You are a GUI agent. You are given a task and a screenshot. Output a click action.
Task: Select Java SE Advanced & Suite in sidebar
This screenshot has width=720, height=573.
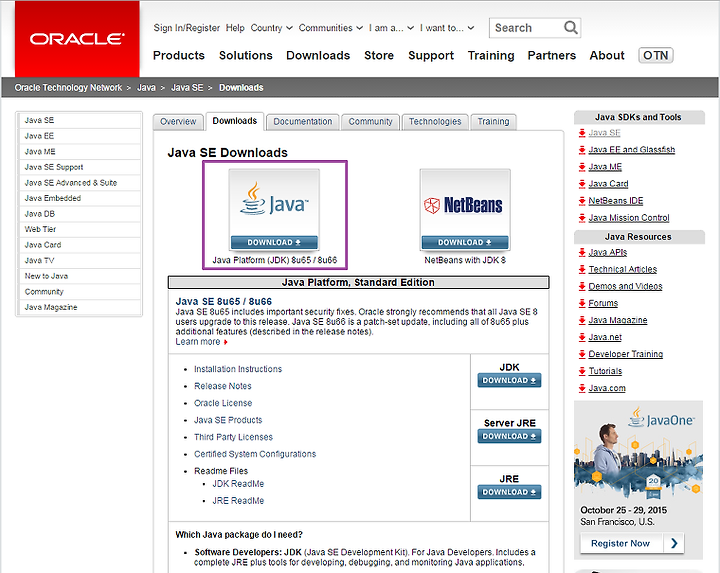pyautogui.click(x=79, y=183)
